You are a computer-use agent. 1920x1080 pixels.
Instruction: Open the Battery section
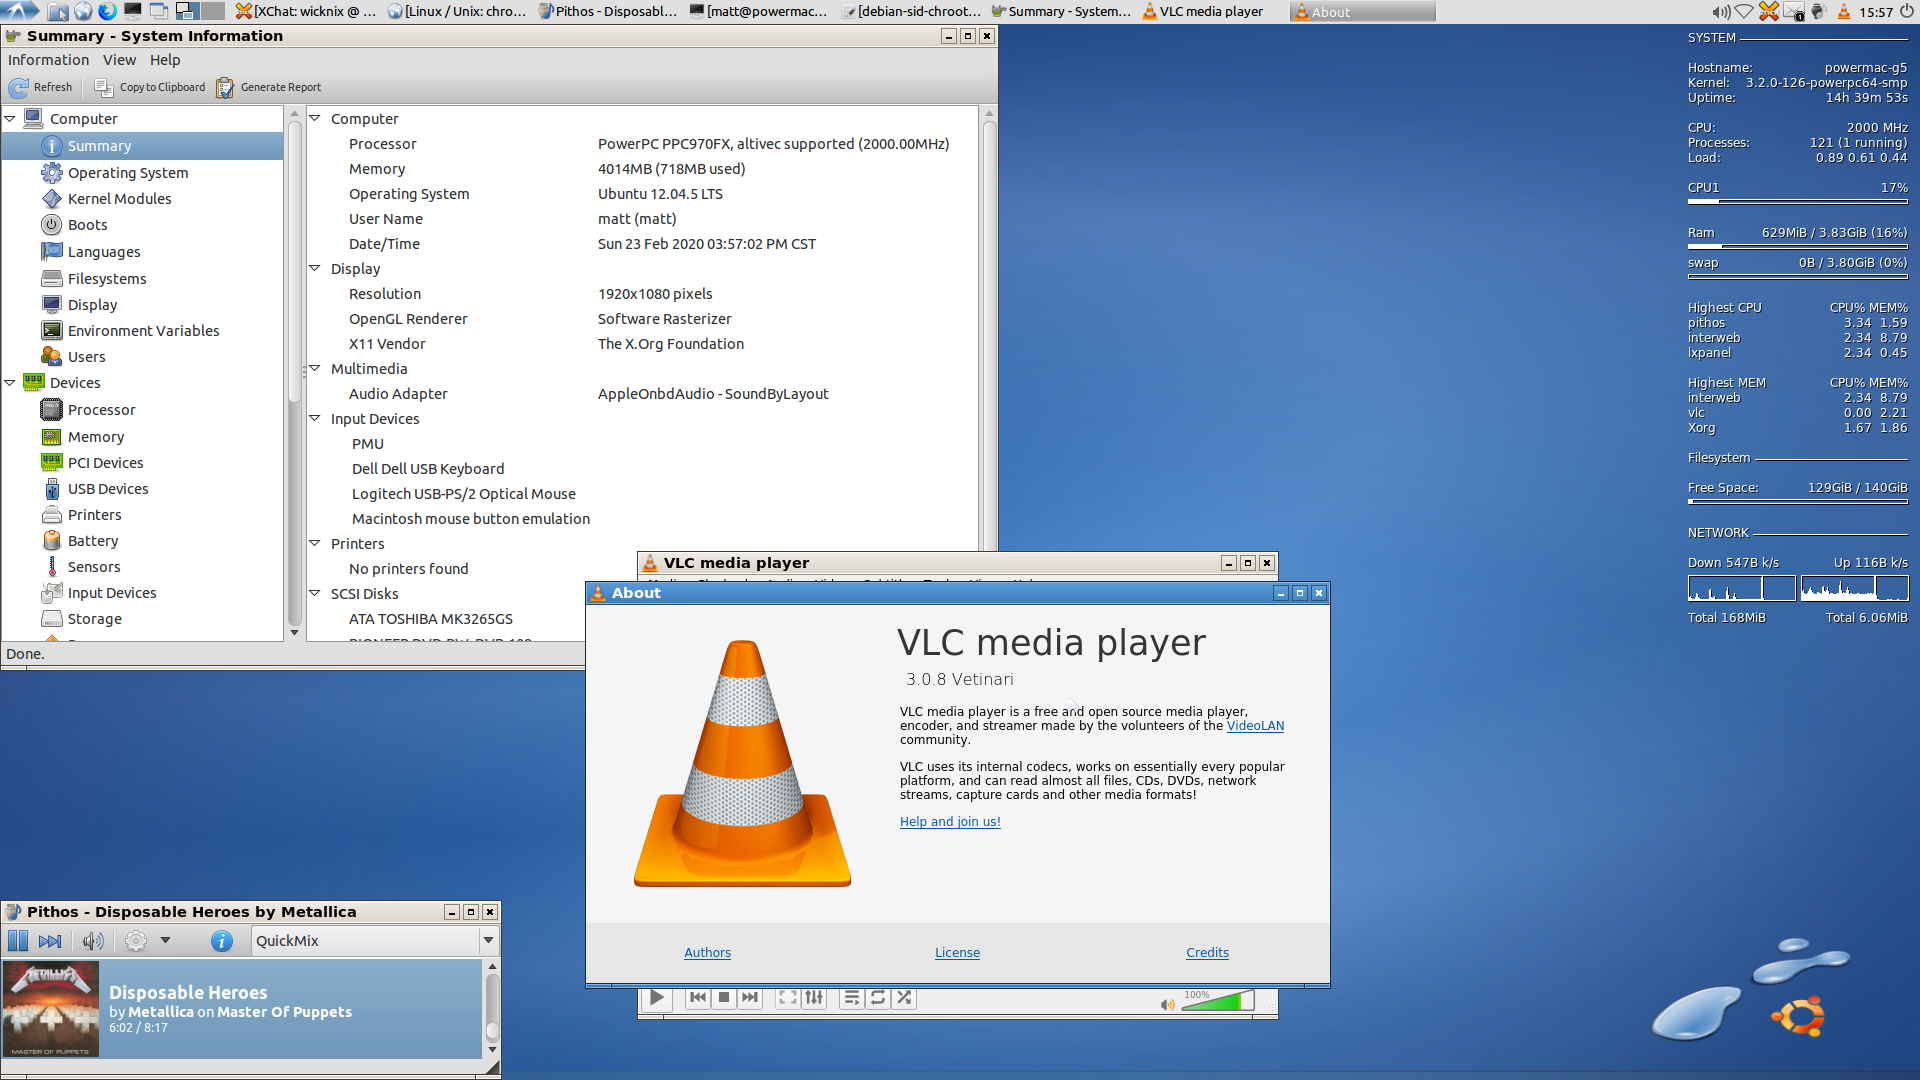[x=93, y=540]
